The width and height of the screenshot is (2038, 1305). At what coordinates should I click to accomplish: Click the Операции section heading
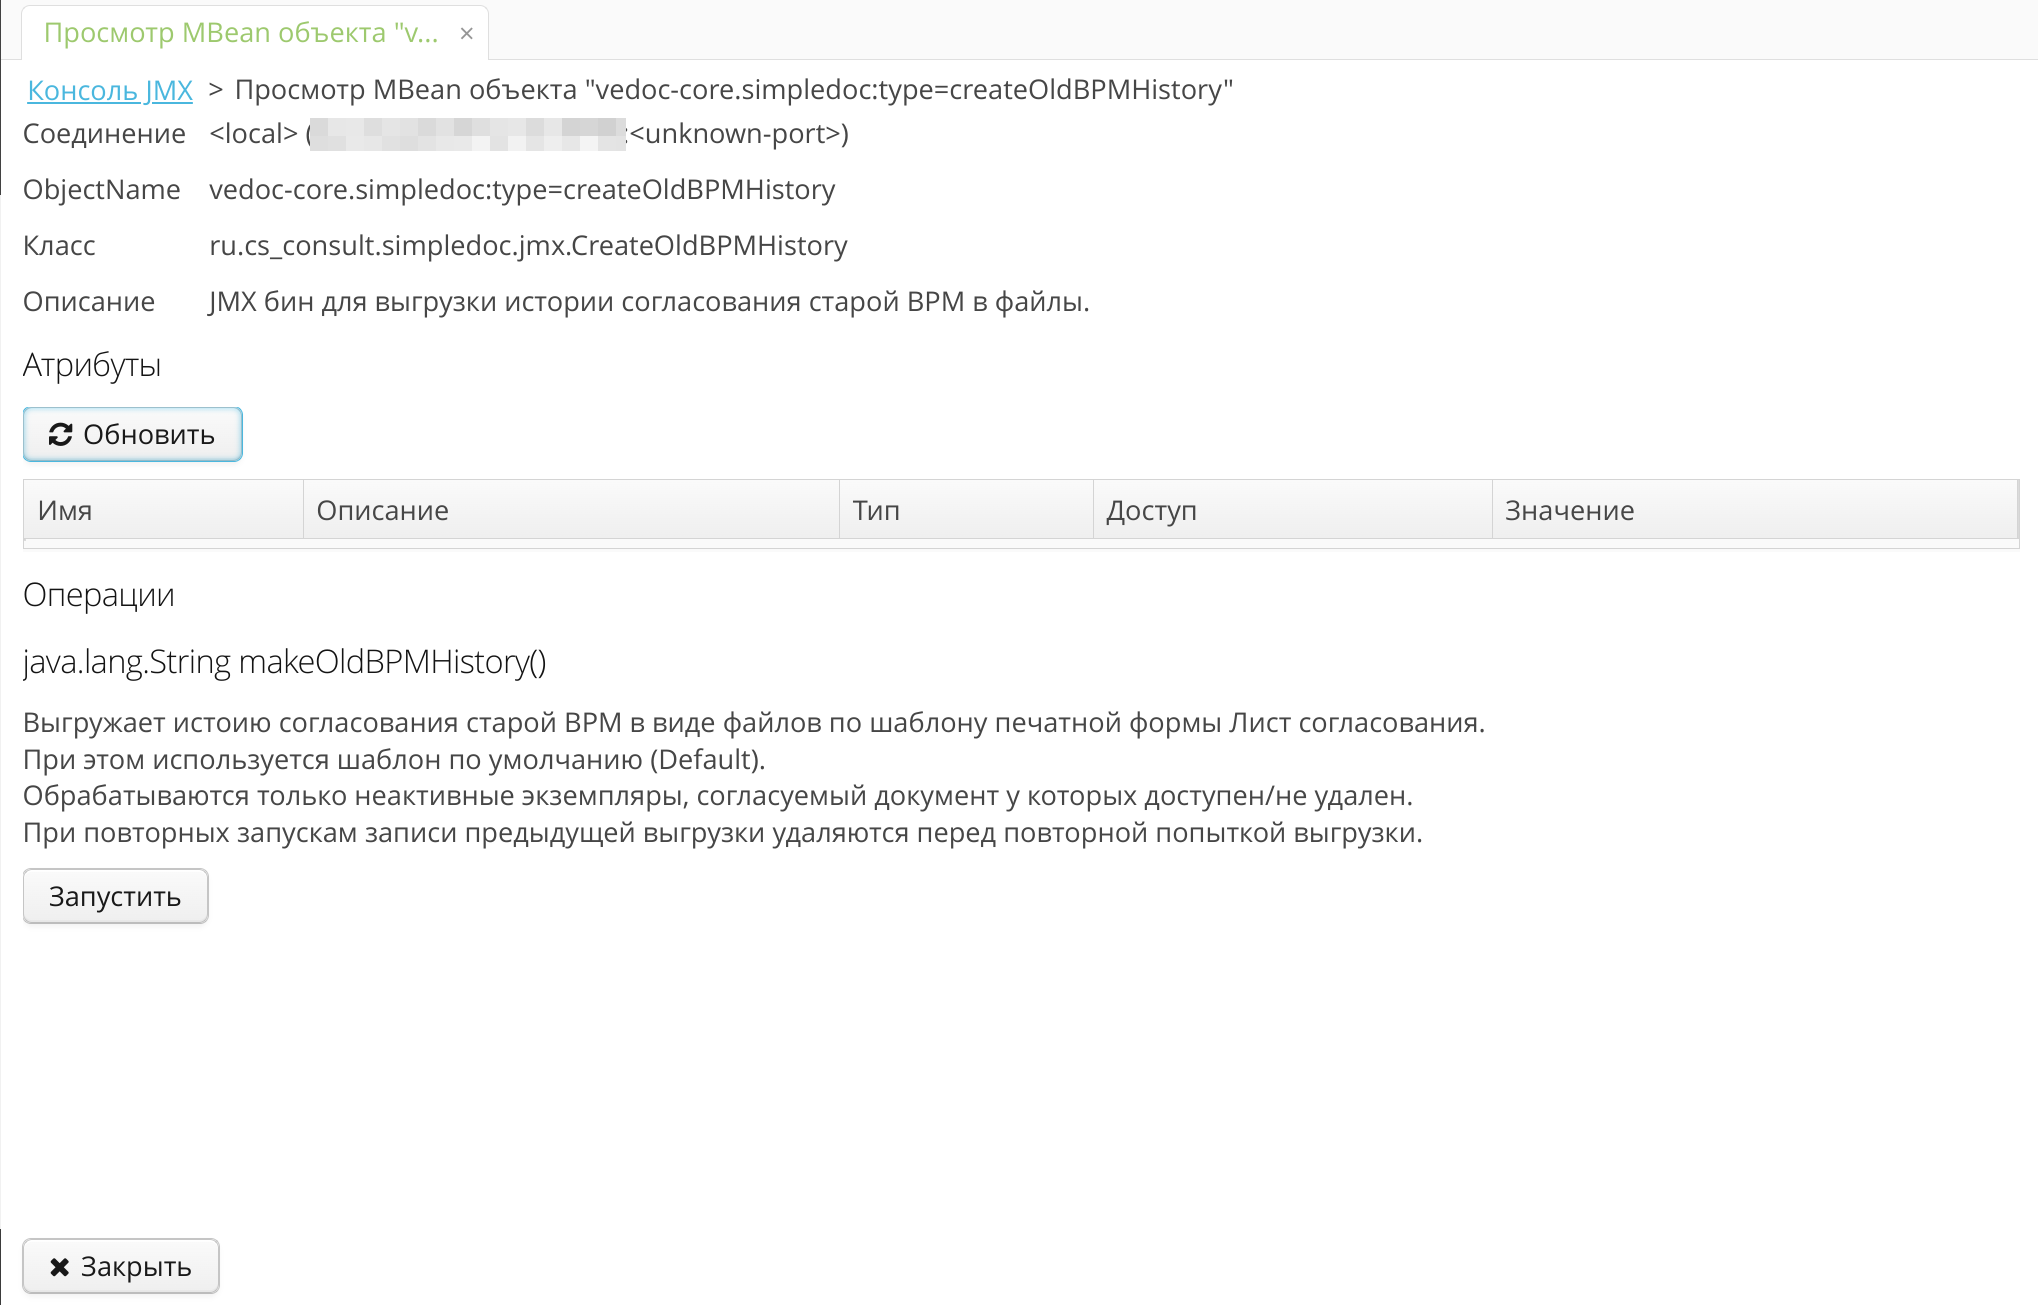(x=99, y=595)
